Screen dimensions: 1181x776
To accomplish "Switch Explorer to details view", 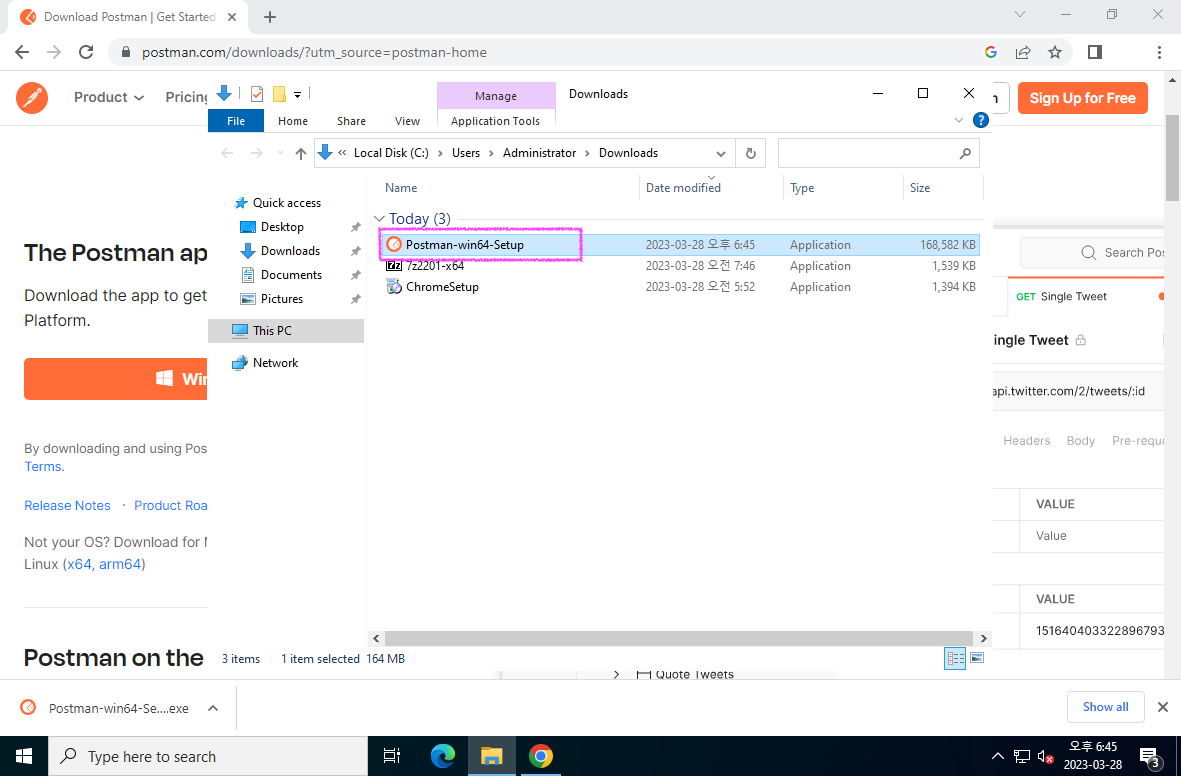I will [955, 658].
